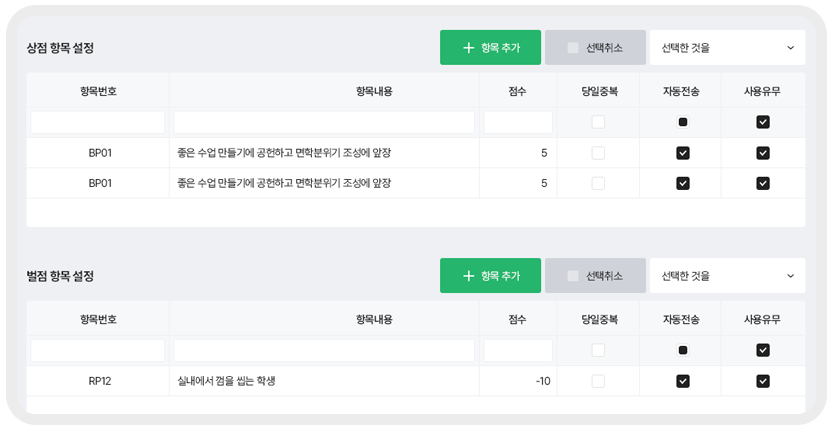Viewport: 835px width, 430px height.
Task: Toggle 자동전송 checkbox for first BP01 row
Action: click(683, 153)
